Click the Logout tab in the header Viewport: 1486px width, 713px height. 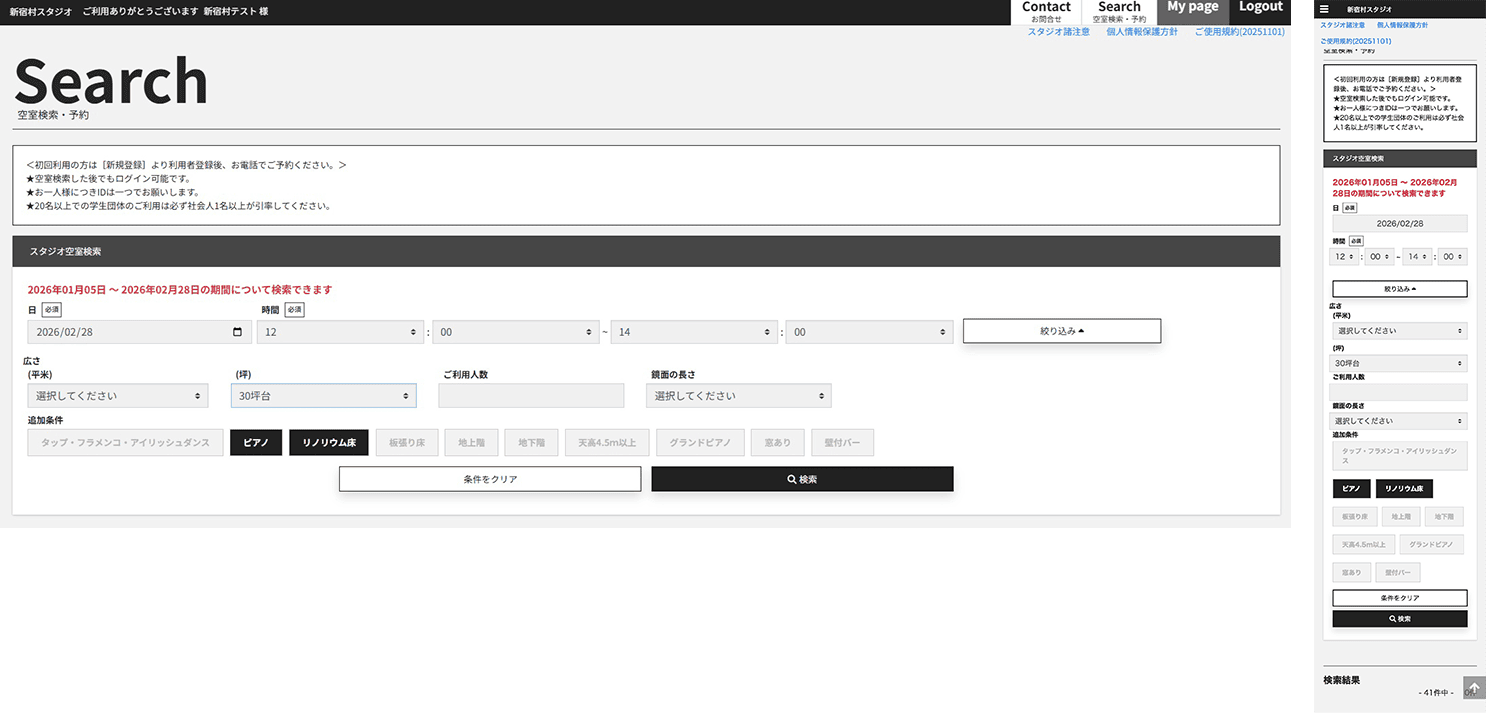(1260, 12)
